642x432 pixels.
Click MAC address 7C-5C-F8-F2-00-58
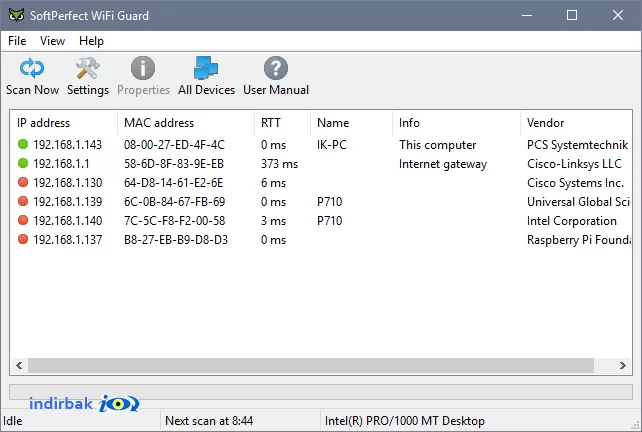[x=174, y=221]
